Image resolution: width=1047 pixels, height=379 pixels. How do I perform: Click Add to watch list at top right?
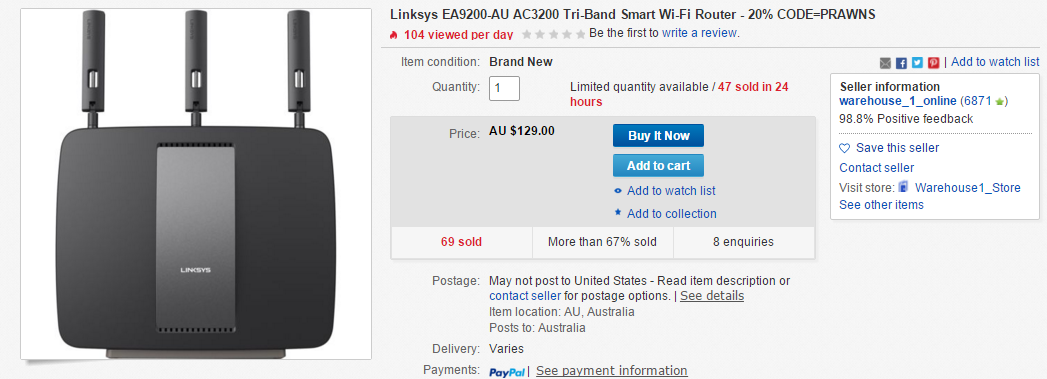coord(995,61)
